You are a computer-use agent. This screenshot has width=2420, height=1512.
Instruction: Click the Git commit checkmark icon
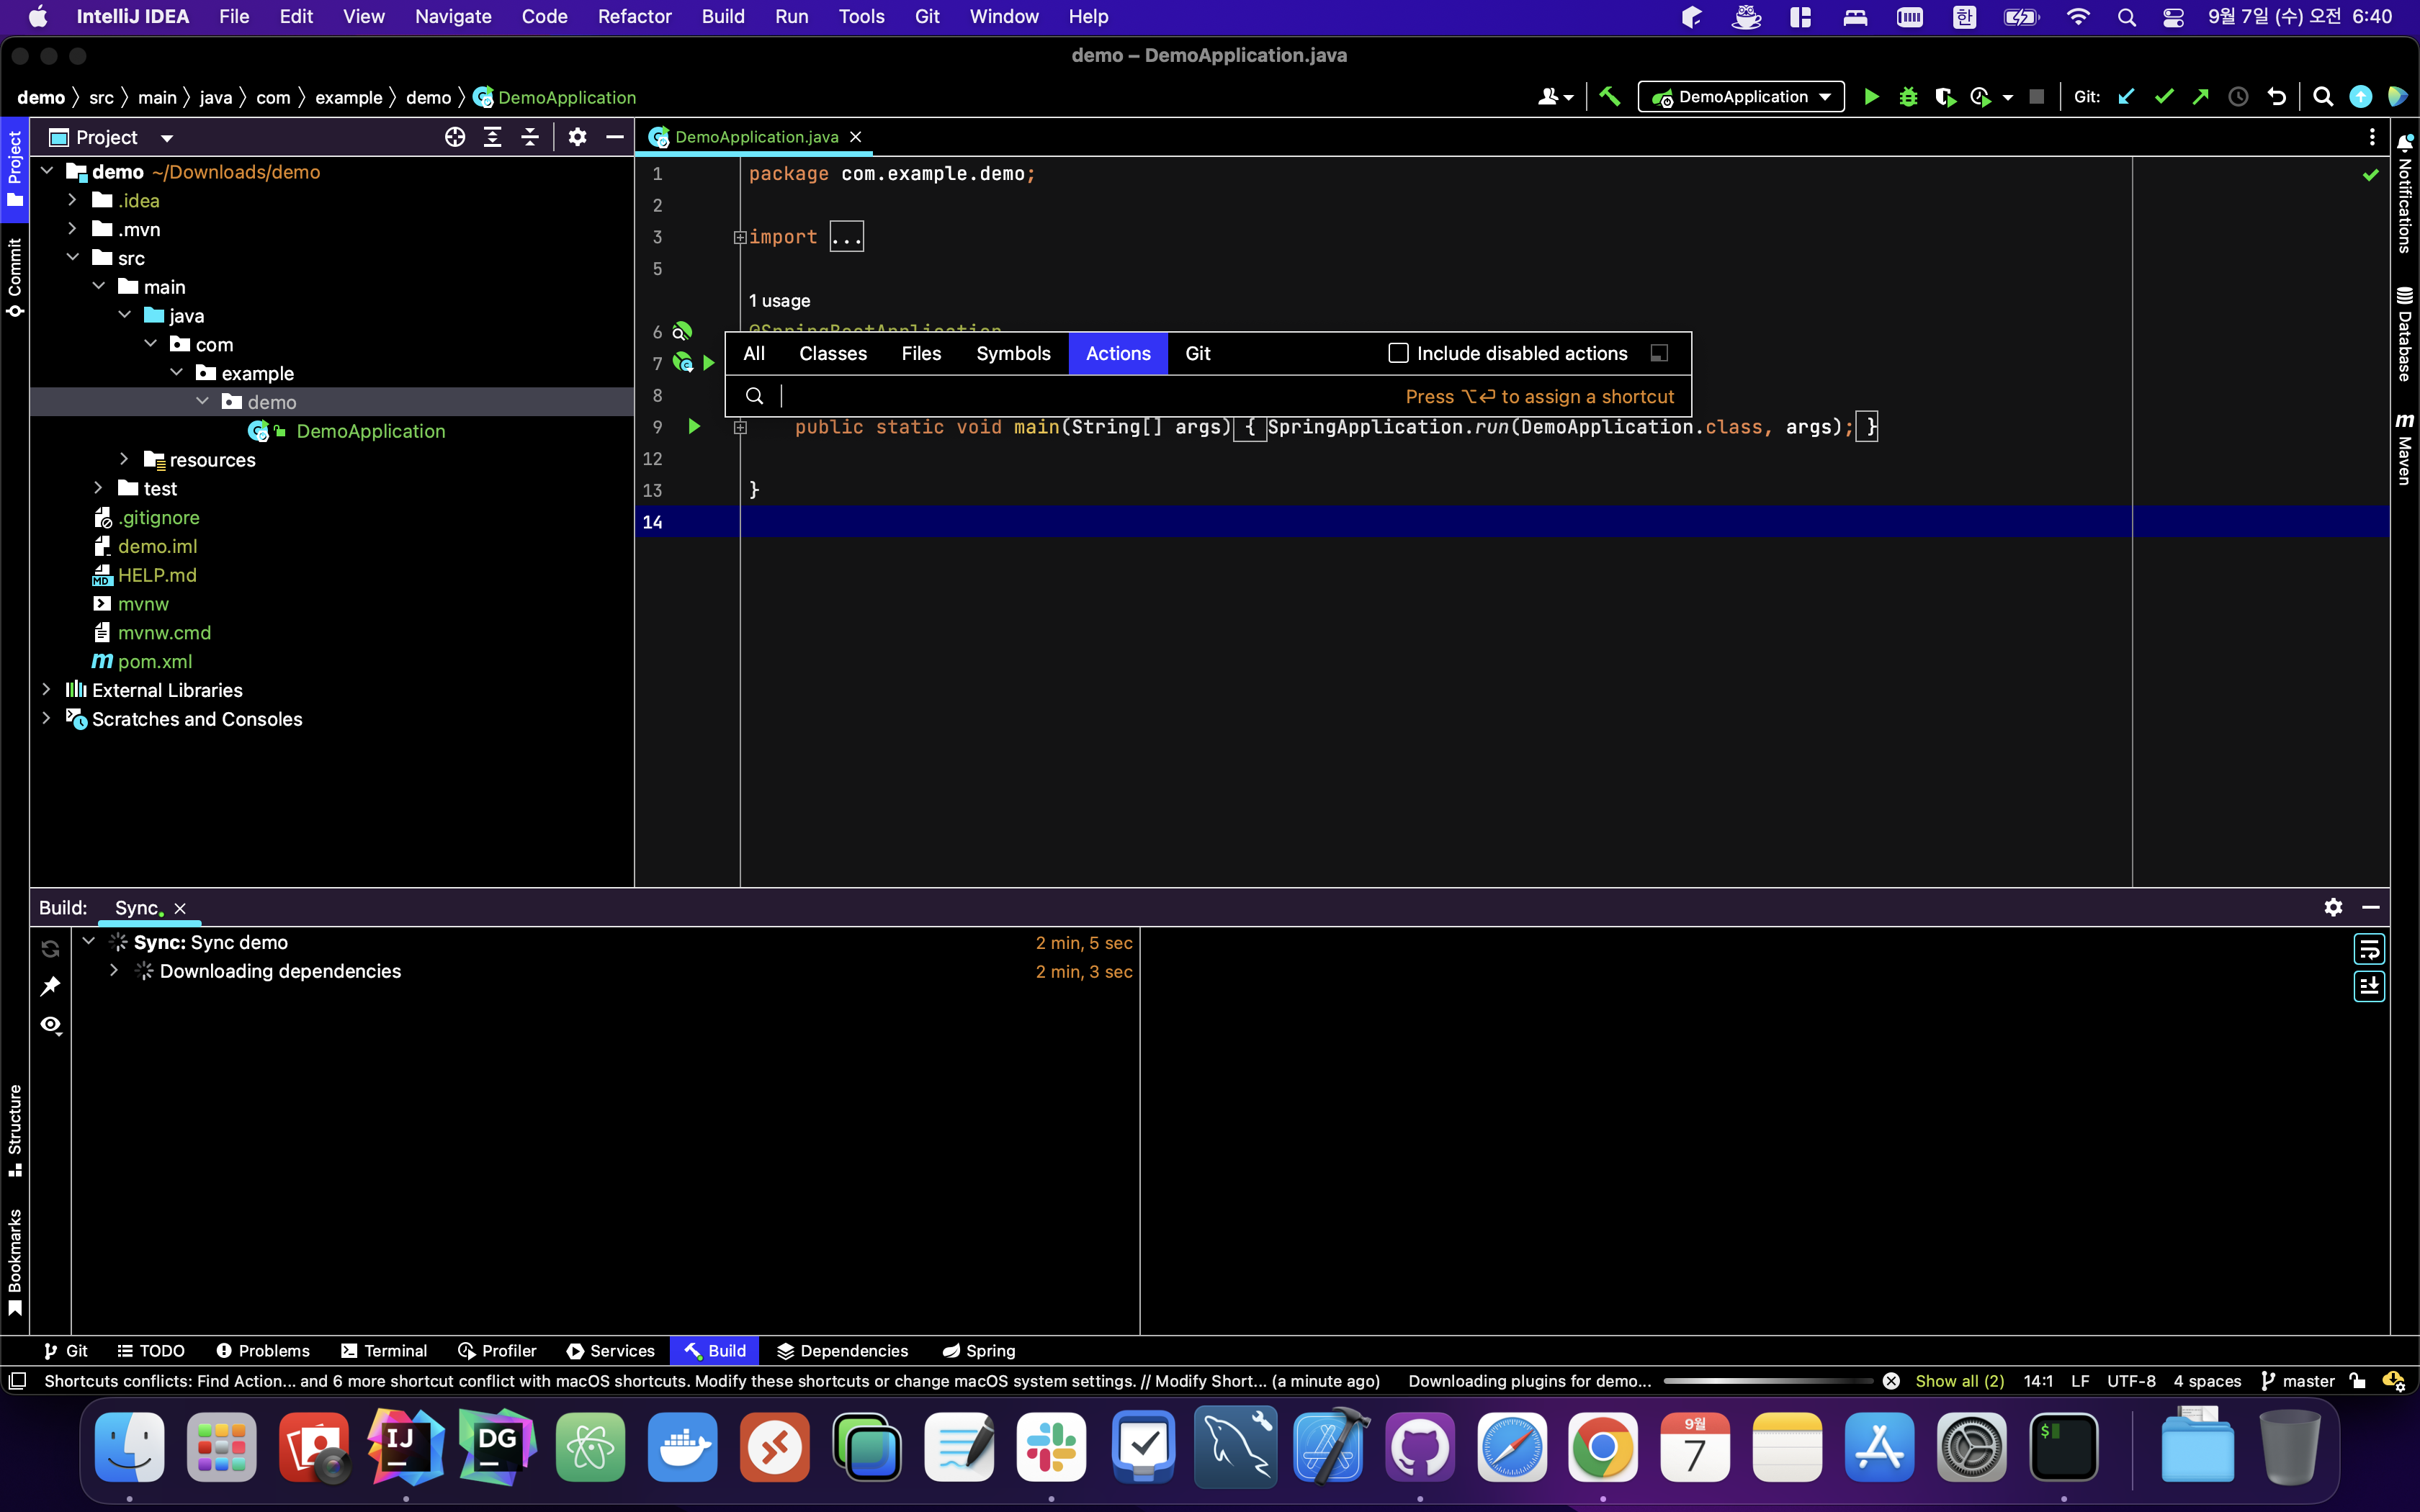(2164, 97)
